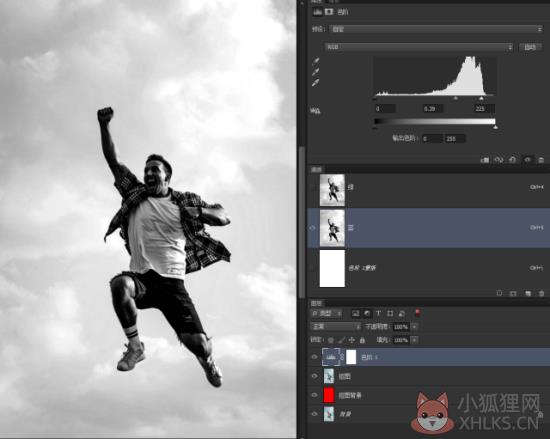Click the highlight input slider under histogram
This screenshot has width=550, height=439.
tap(481, 98)
